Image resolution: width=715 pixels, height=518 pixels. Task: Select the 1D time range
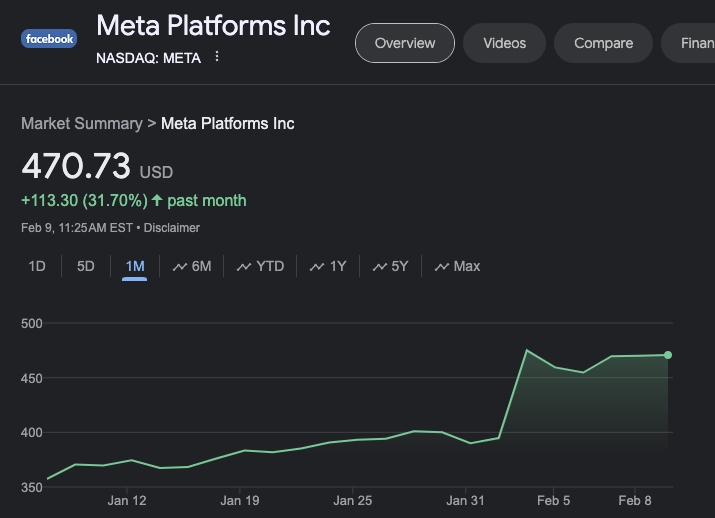coord(37,266)
